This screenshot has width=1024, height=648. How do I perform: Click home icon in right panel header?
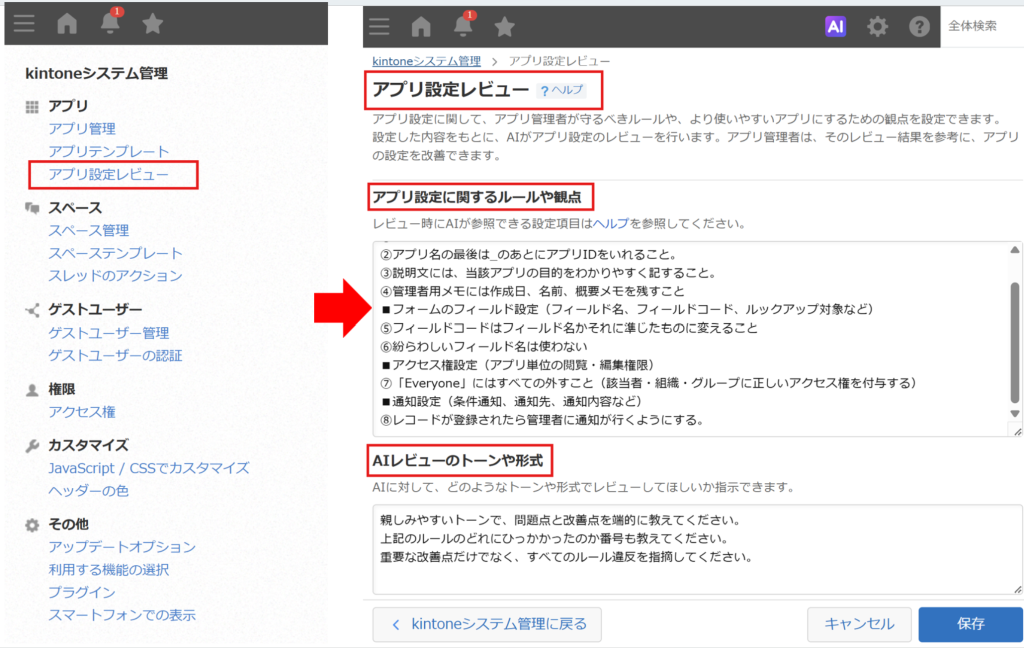(x=421, y=27)
